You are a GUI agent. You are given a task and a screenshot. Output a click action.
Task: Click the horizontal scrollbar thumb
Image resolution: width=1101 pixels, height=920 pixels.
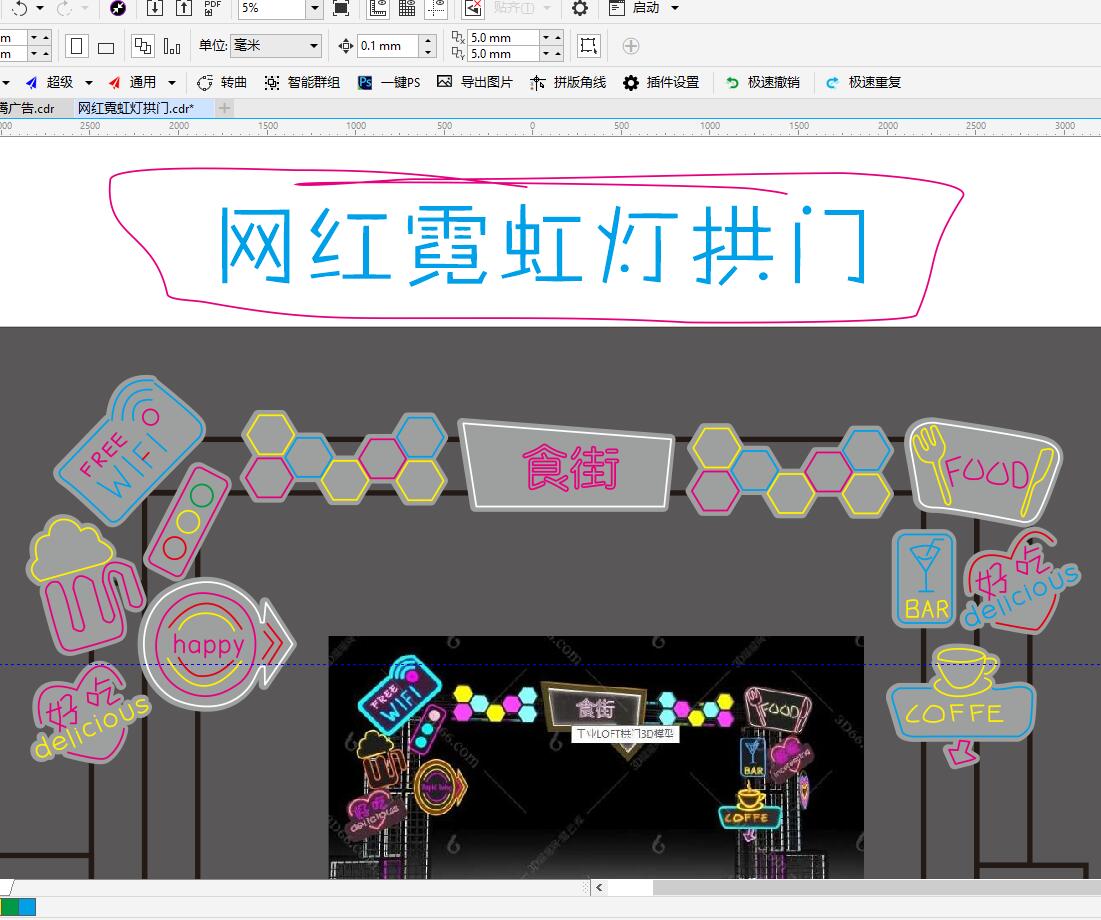[x=877, y=888]
